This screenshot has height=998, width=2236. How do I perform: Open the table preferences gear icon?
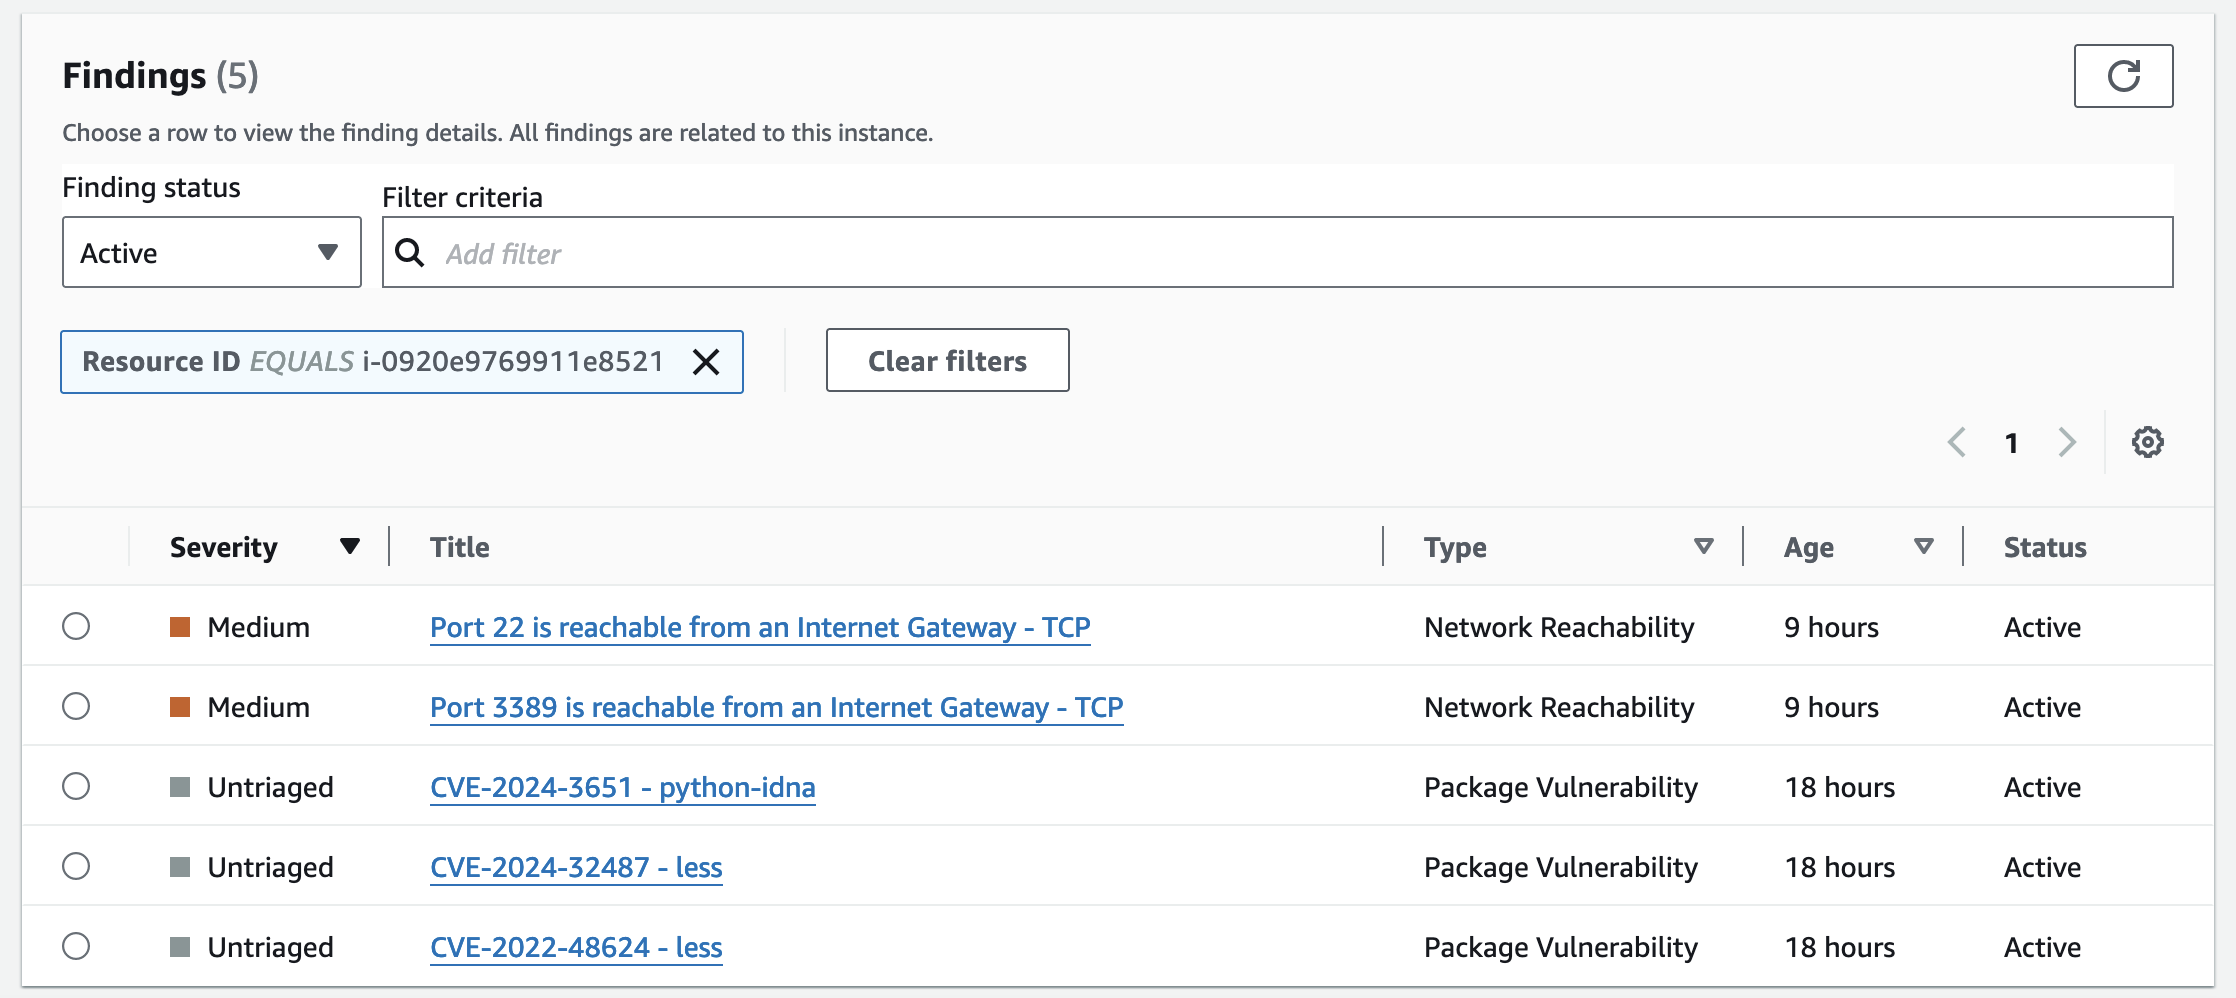[x=2147, y=442]
